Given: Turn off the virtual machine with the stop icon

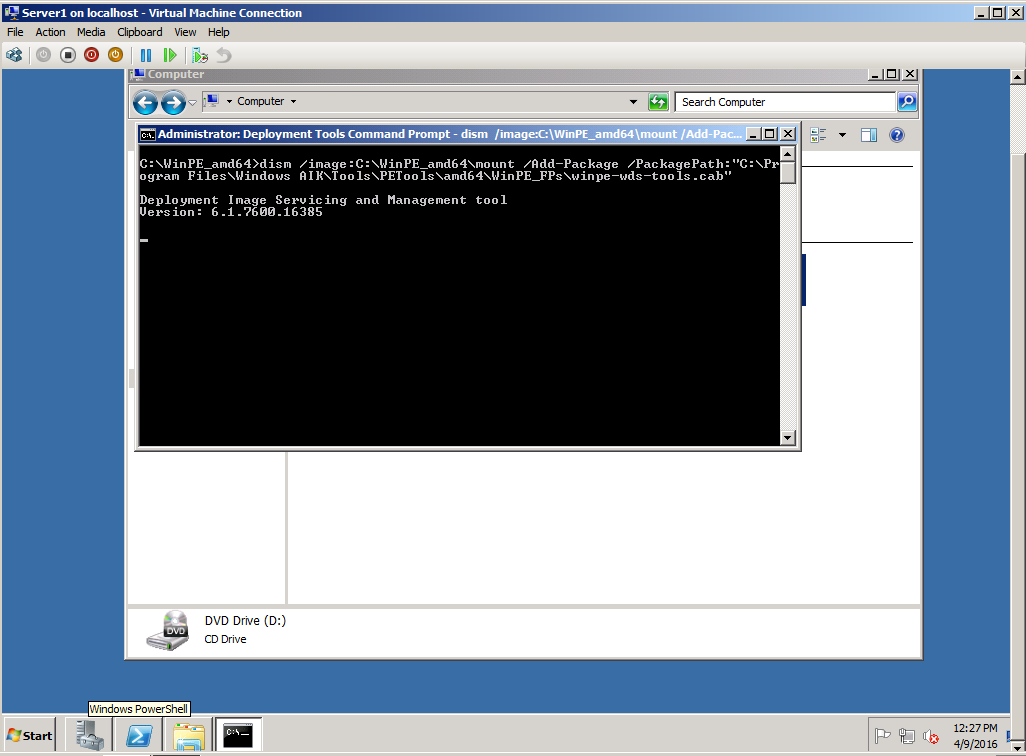Looking at the screenshot, I should 67,56.
